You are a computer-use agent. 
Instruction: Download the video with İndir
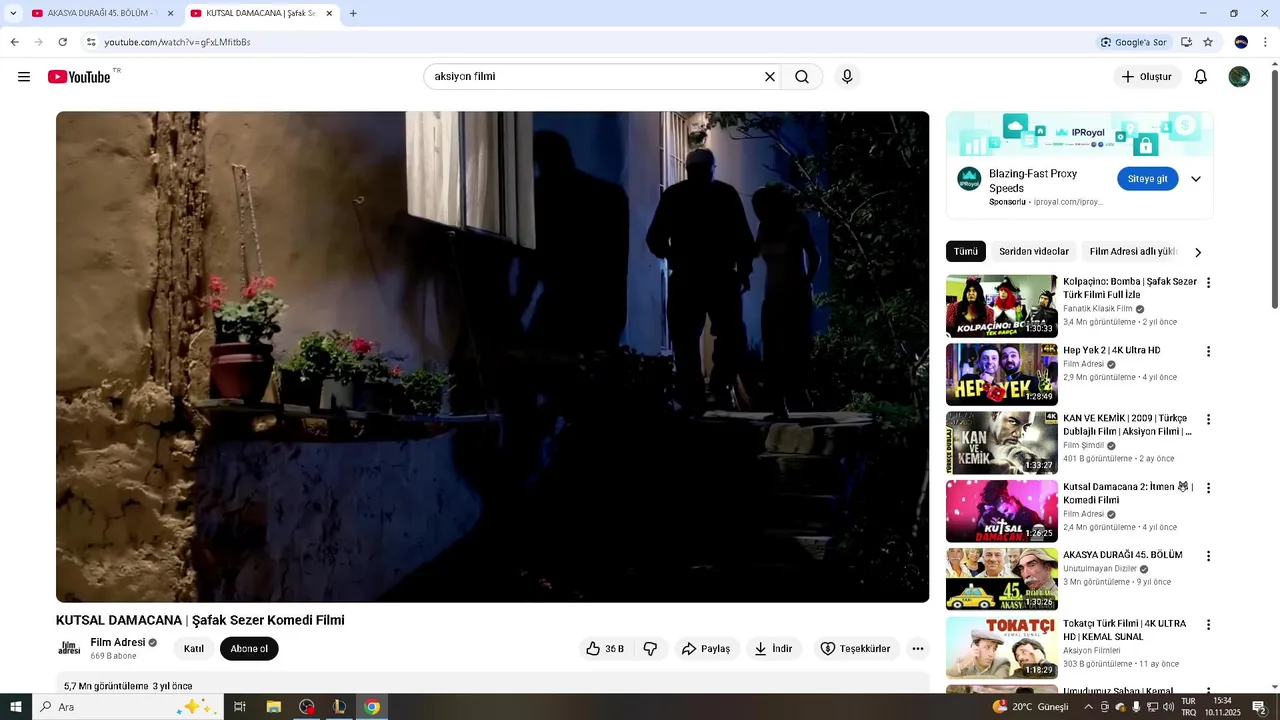pyautogui.click(x=773, y=649)
